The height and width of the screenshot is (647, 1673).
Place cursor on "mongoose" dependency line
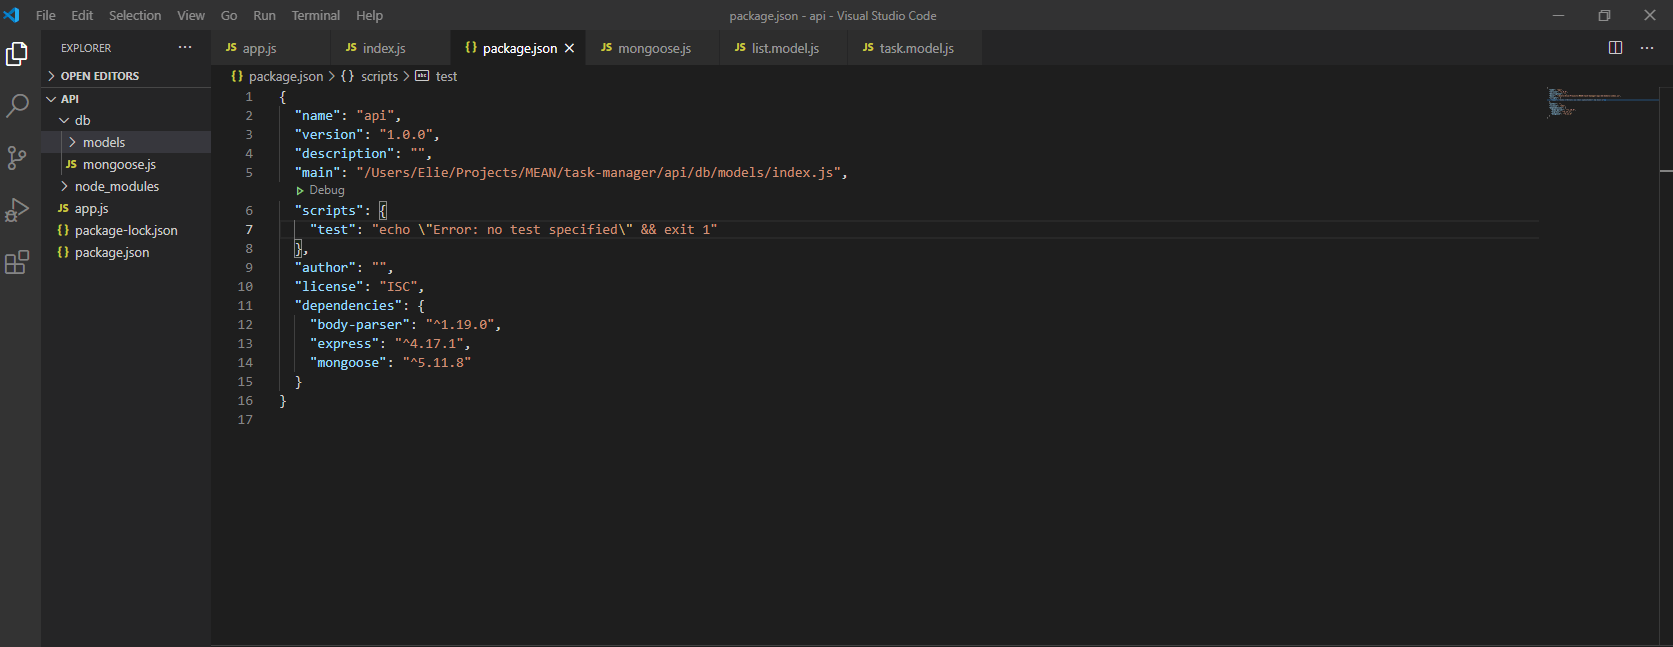coord(390,362)
